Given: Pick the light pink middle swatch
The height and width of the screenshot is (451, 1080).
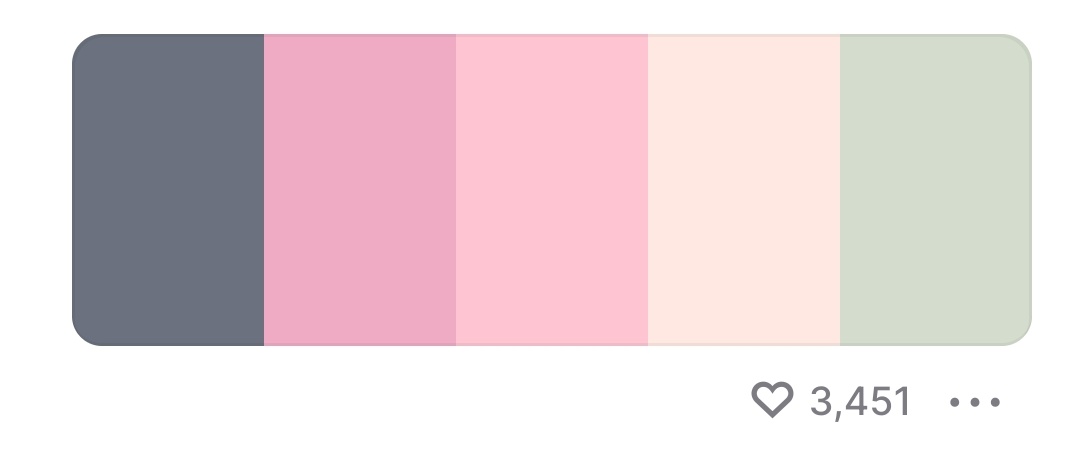Looking at the screenshot, I should [552, 190].
